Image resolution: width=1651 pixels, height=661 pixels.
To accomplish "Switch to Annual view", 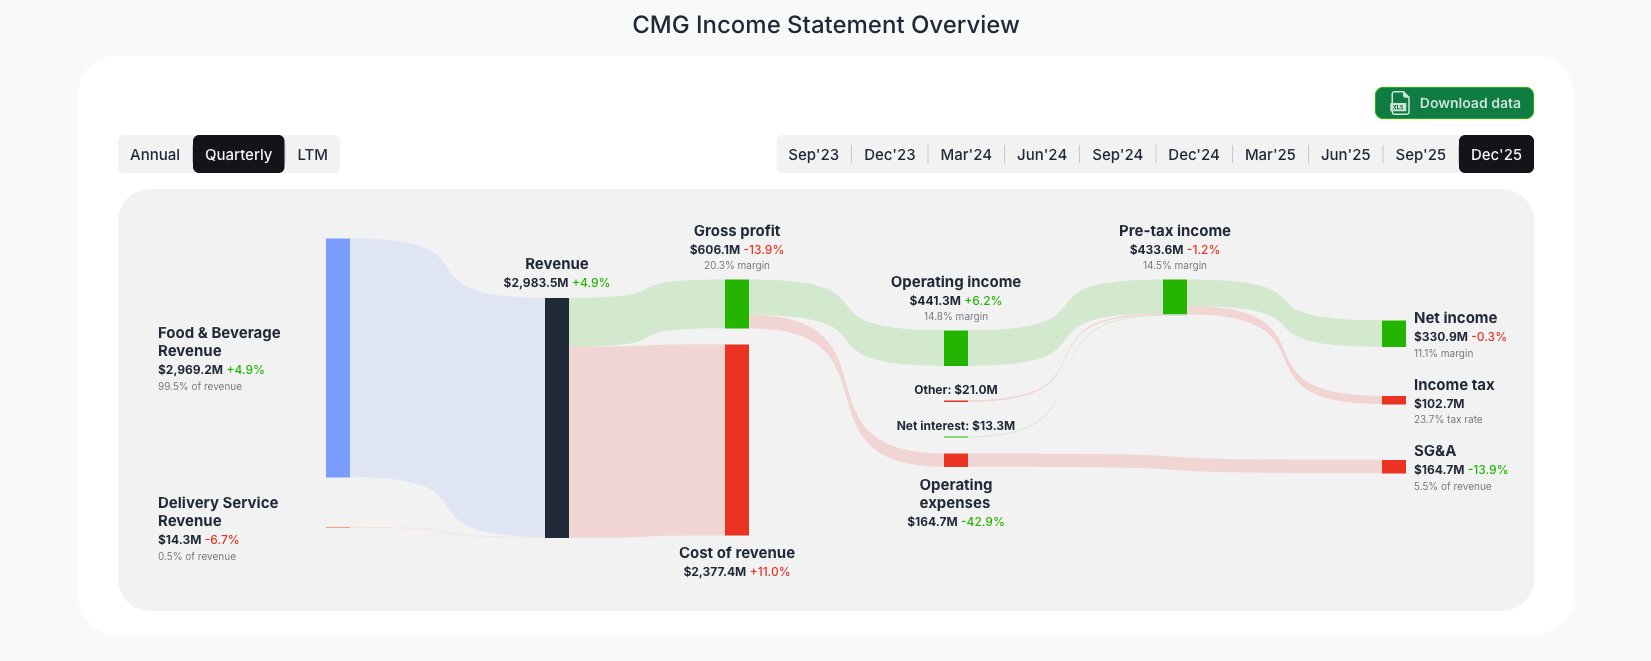I will 155,154.
